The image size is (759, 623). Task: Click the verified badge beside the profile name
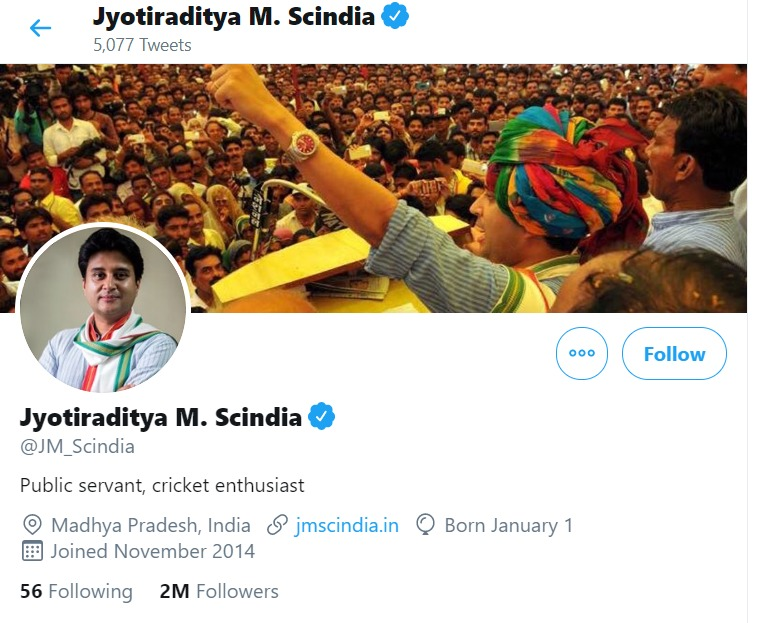pos(321,417)
